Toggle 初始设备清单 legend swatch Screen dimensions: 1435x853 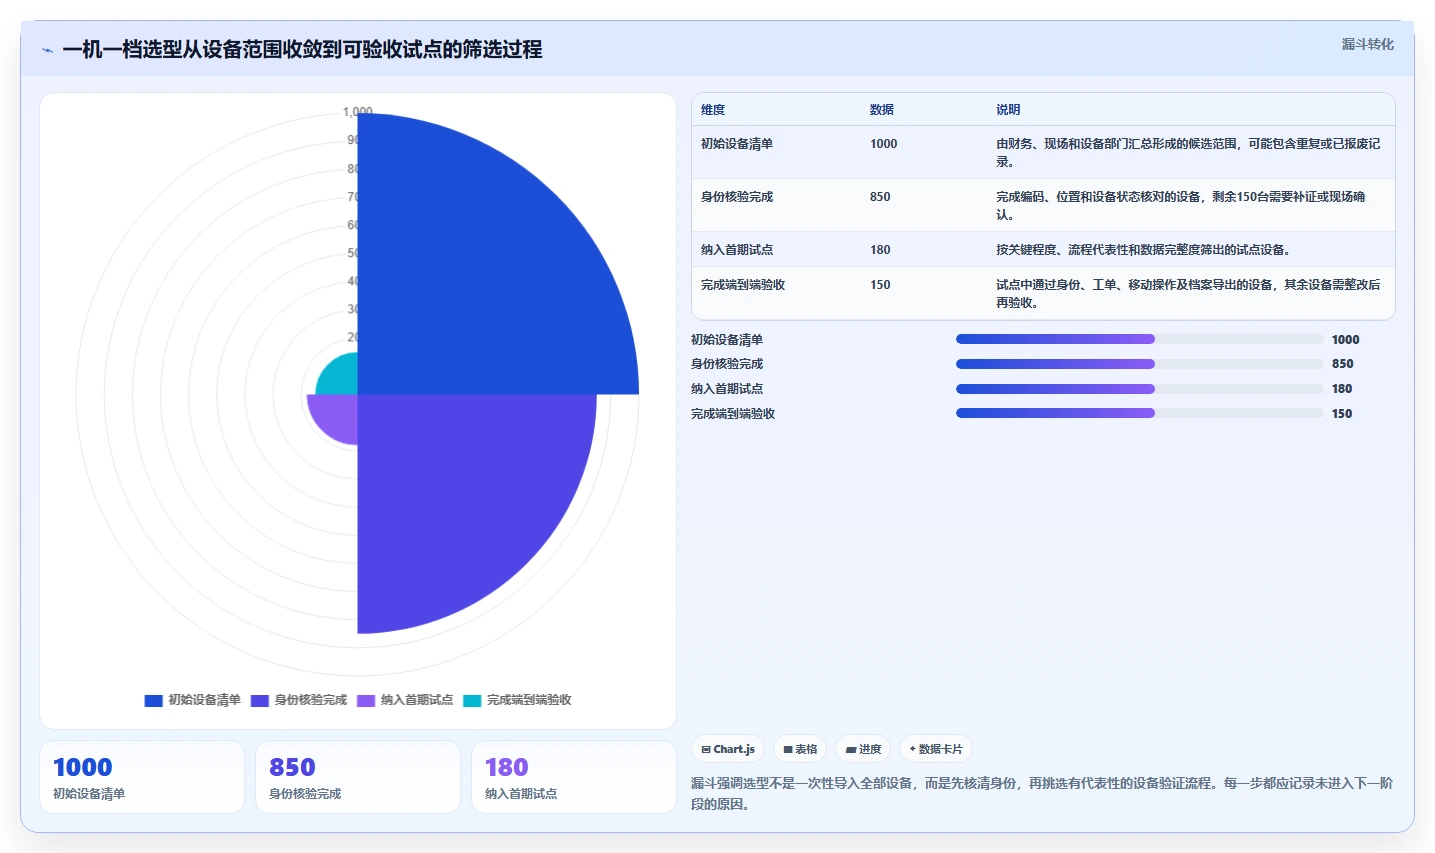coord(153,700)
